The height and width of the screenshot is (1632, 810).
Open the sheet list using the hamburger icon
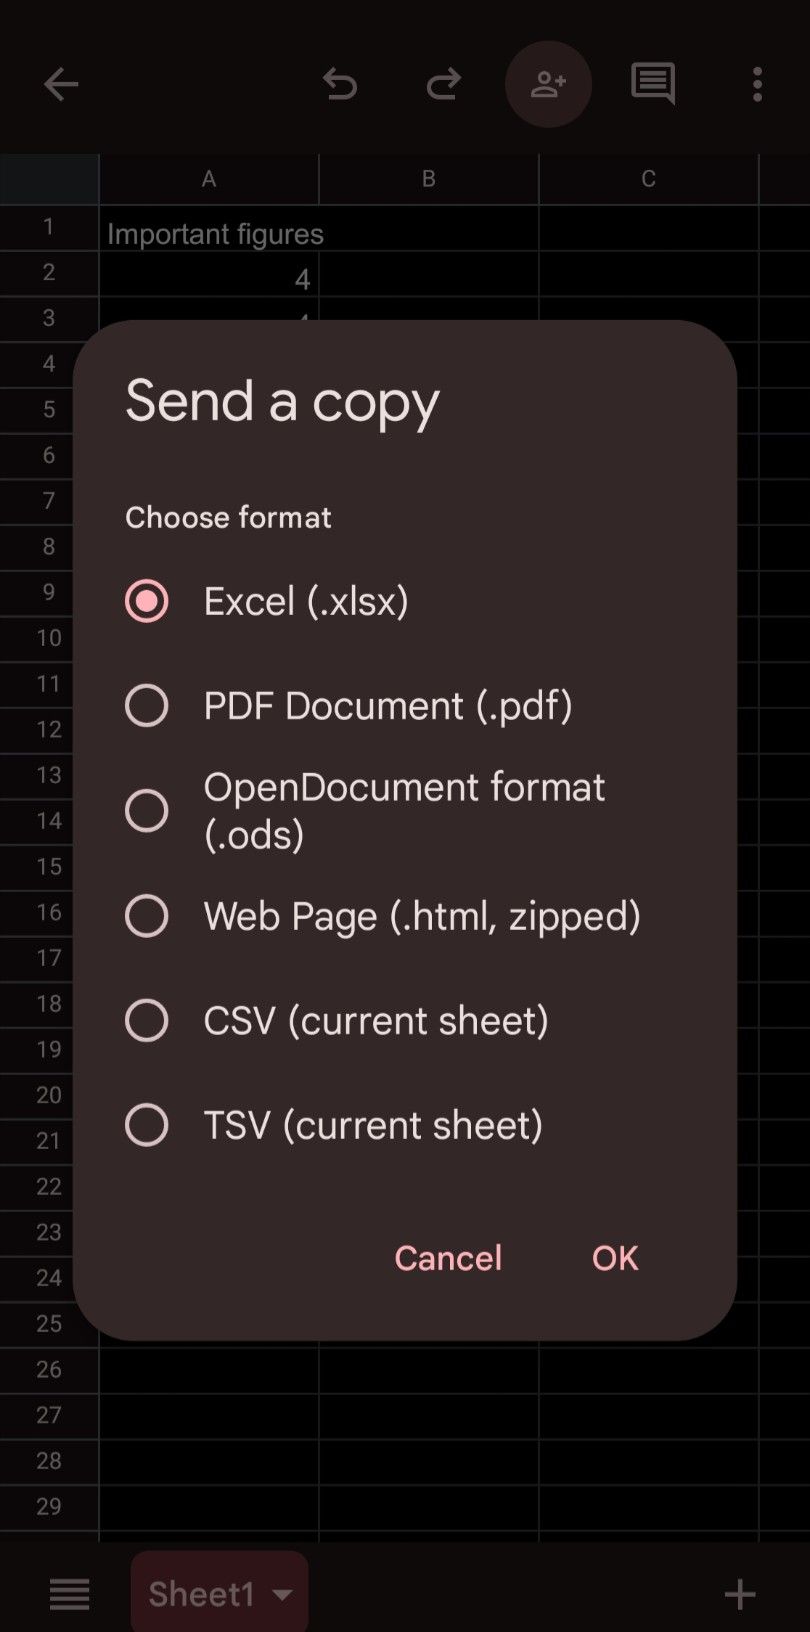click(x=69, y=1594)
